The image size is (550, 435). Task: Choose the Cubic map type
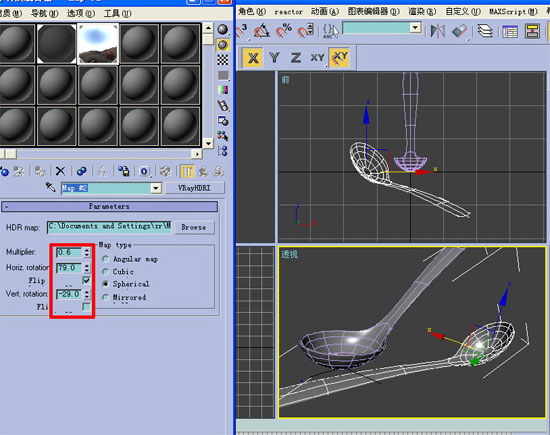point(105,272)
